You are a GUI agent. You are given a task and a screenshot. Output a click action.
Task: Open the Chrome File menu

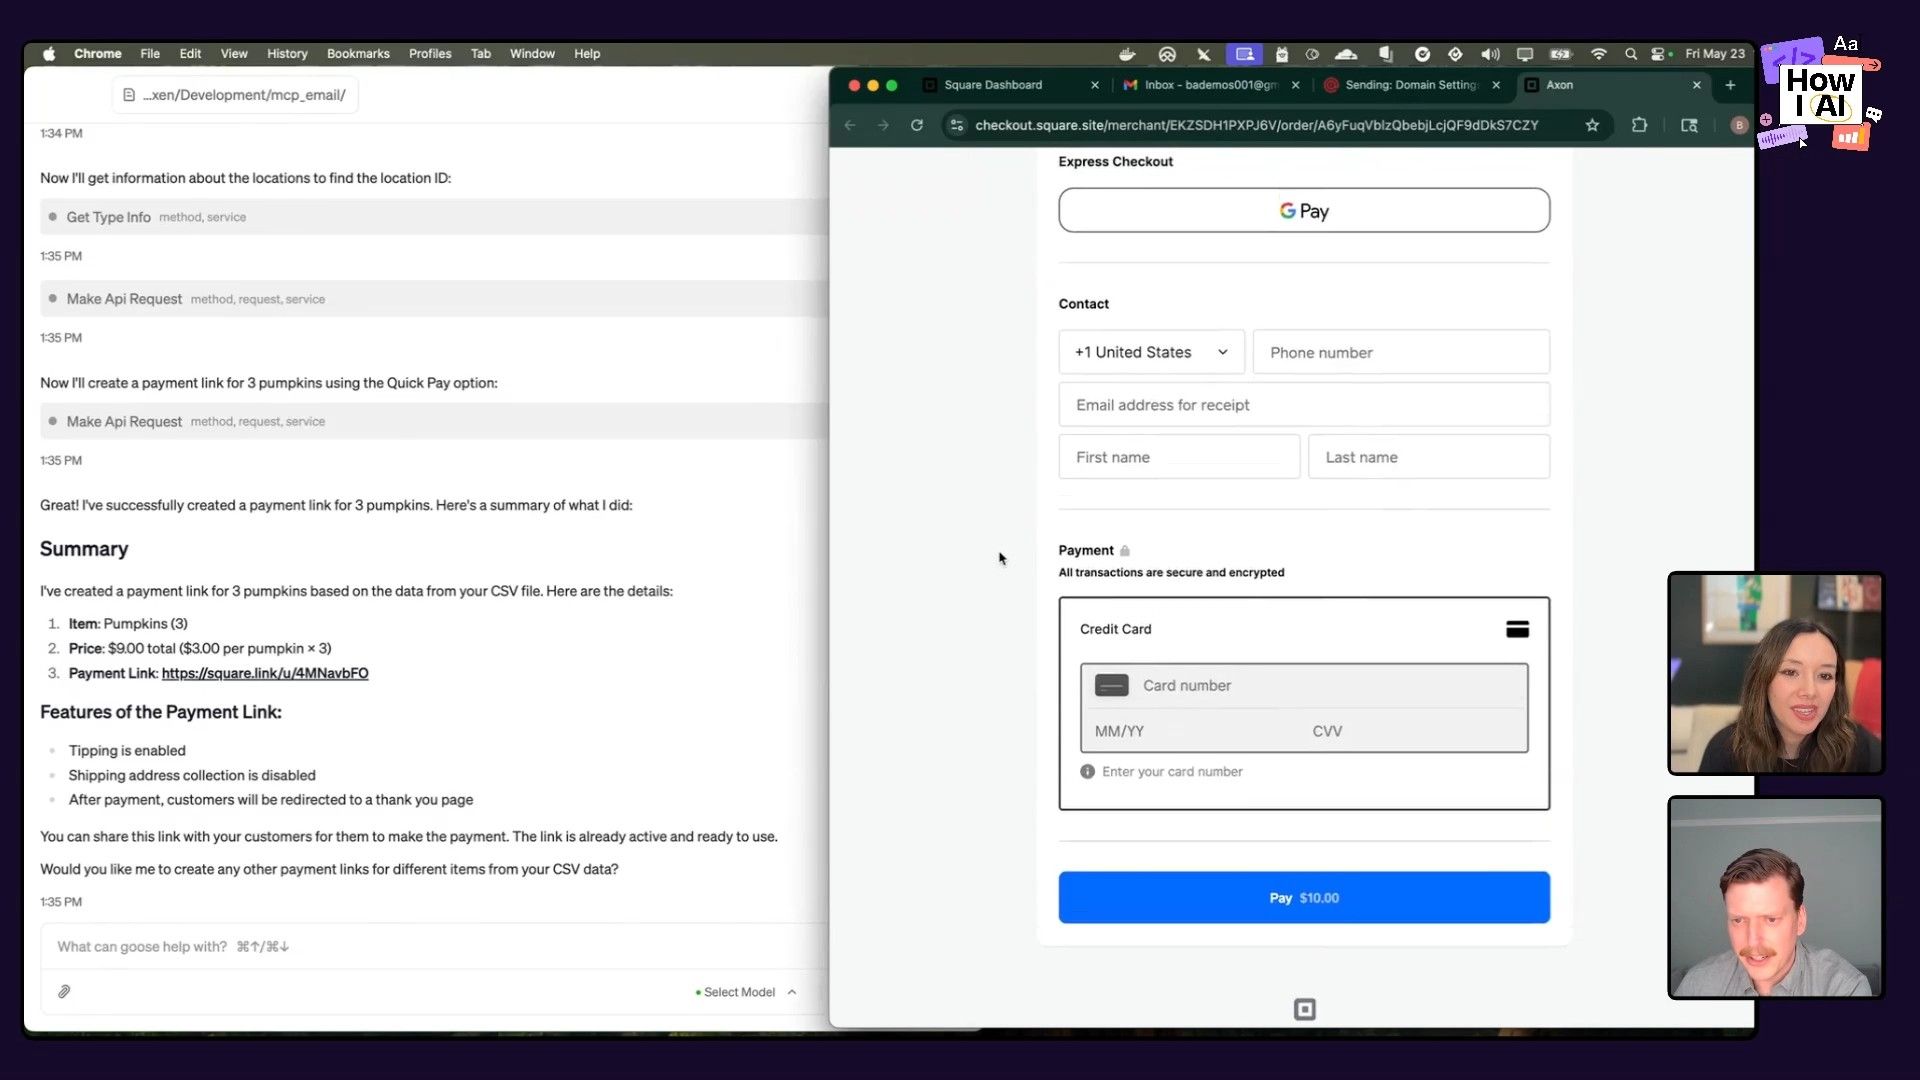[x=150, y=54]
